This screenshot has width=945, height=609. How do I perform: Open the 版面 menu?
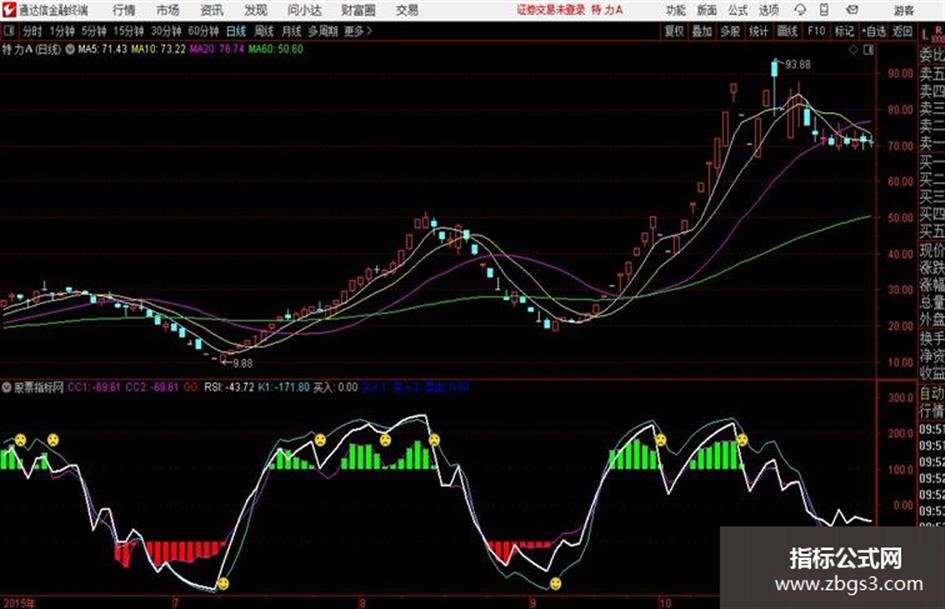pyautogui.click(x=706, y=10)
